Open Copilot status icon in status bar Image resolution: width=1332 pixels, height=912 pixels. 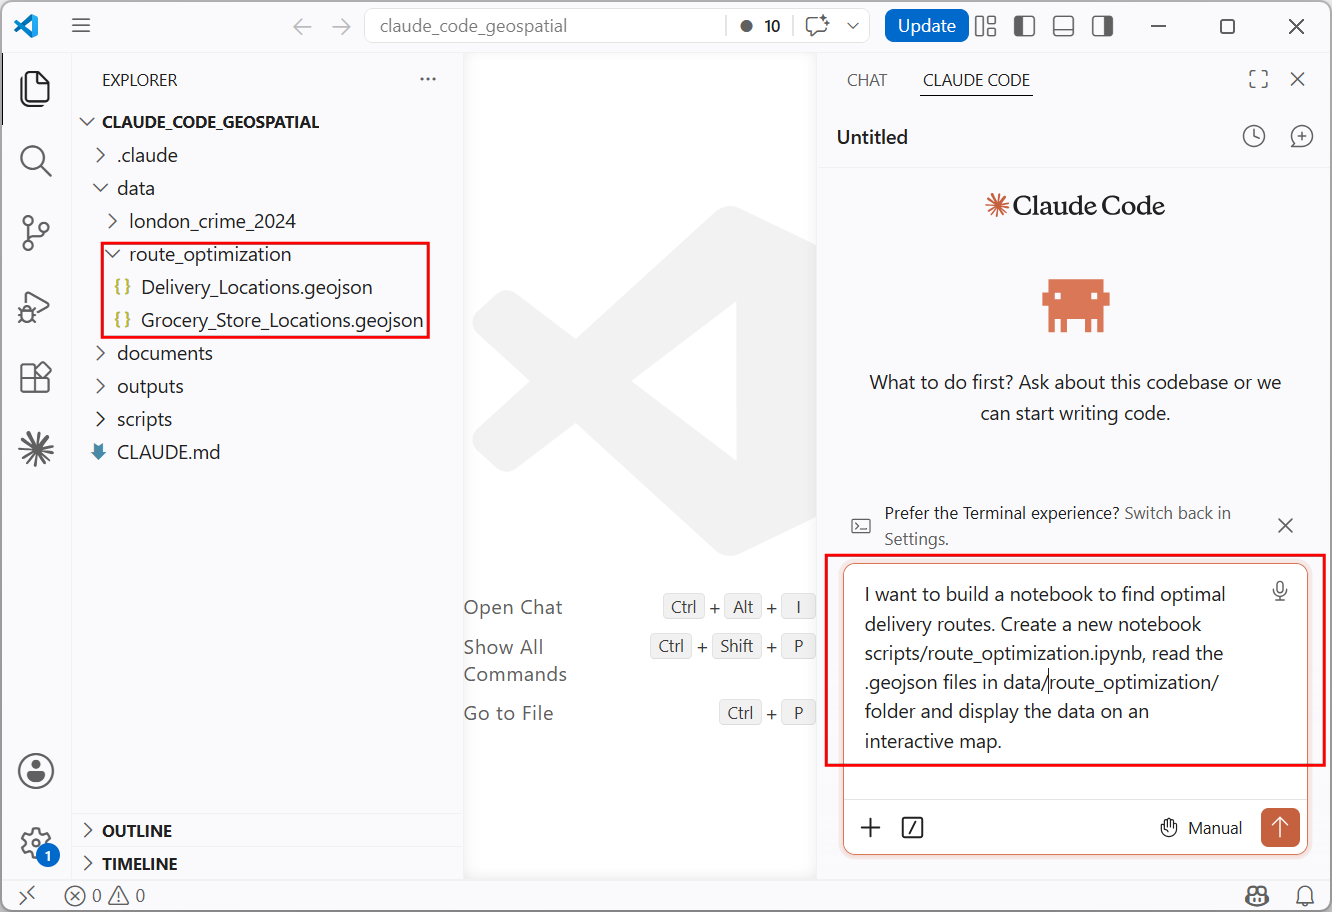point(1257,896)
